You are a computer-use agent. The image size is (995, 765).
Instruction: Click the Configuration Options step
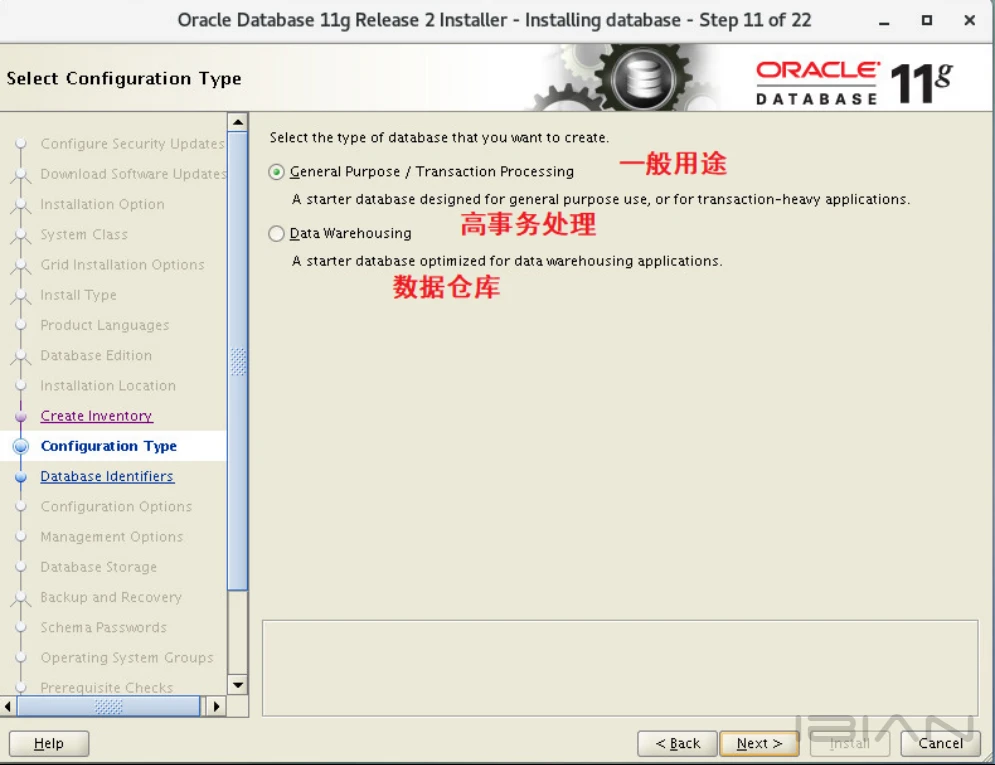(x=116, y=506)
